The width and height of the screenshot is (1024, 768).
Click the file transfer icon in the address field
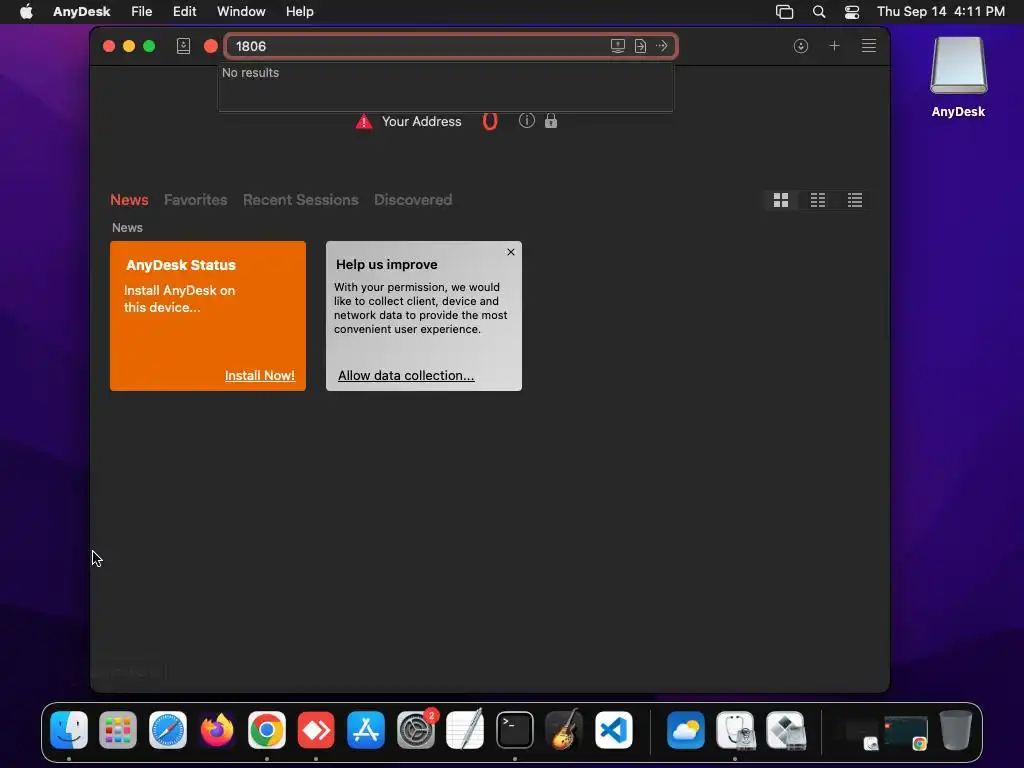click(640, 46)
